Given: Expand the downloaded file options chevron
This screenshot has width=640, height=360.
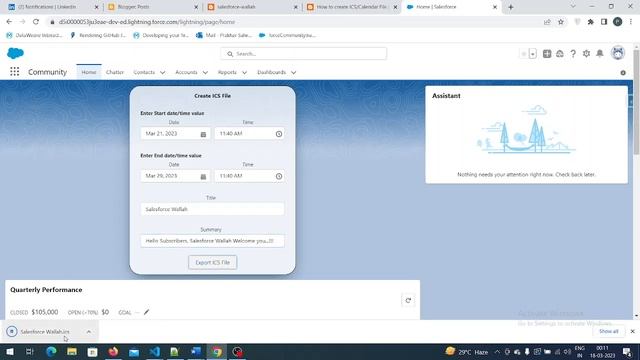Looking at the screenshot, I should [x=89, y=332].
